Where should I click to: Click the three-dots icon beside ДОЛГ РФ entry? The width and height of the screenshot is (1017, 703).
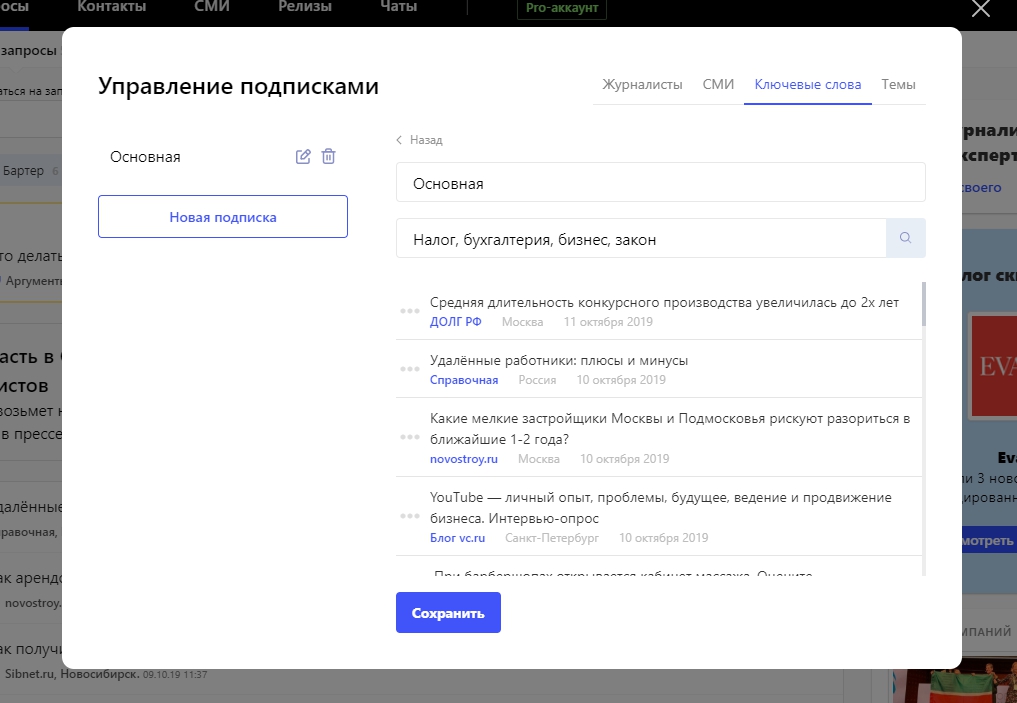click(409, 311)
